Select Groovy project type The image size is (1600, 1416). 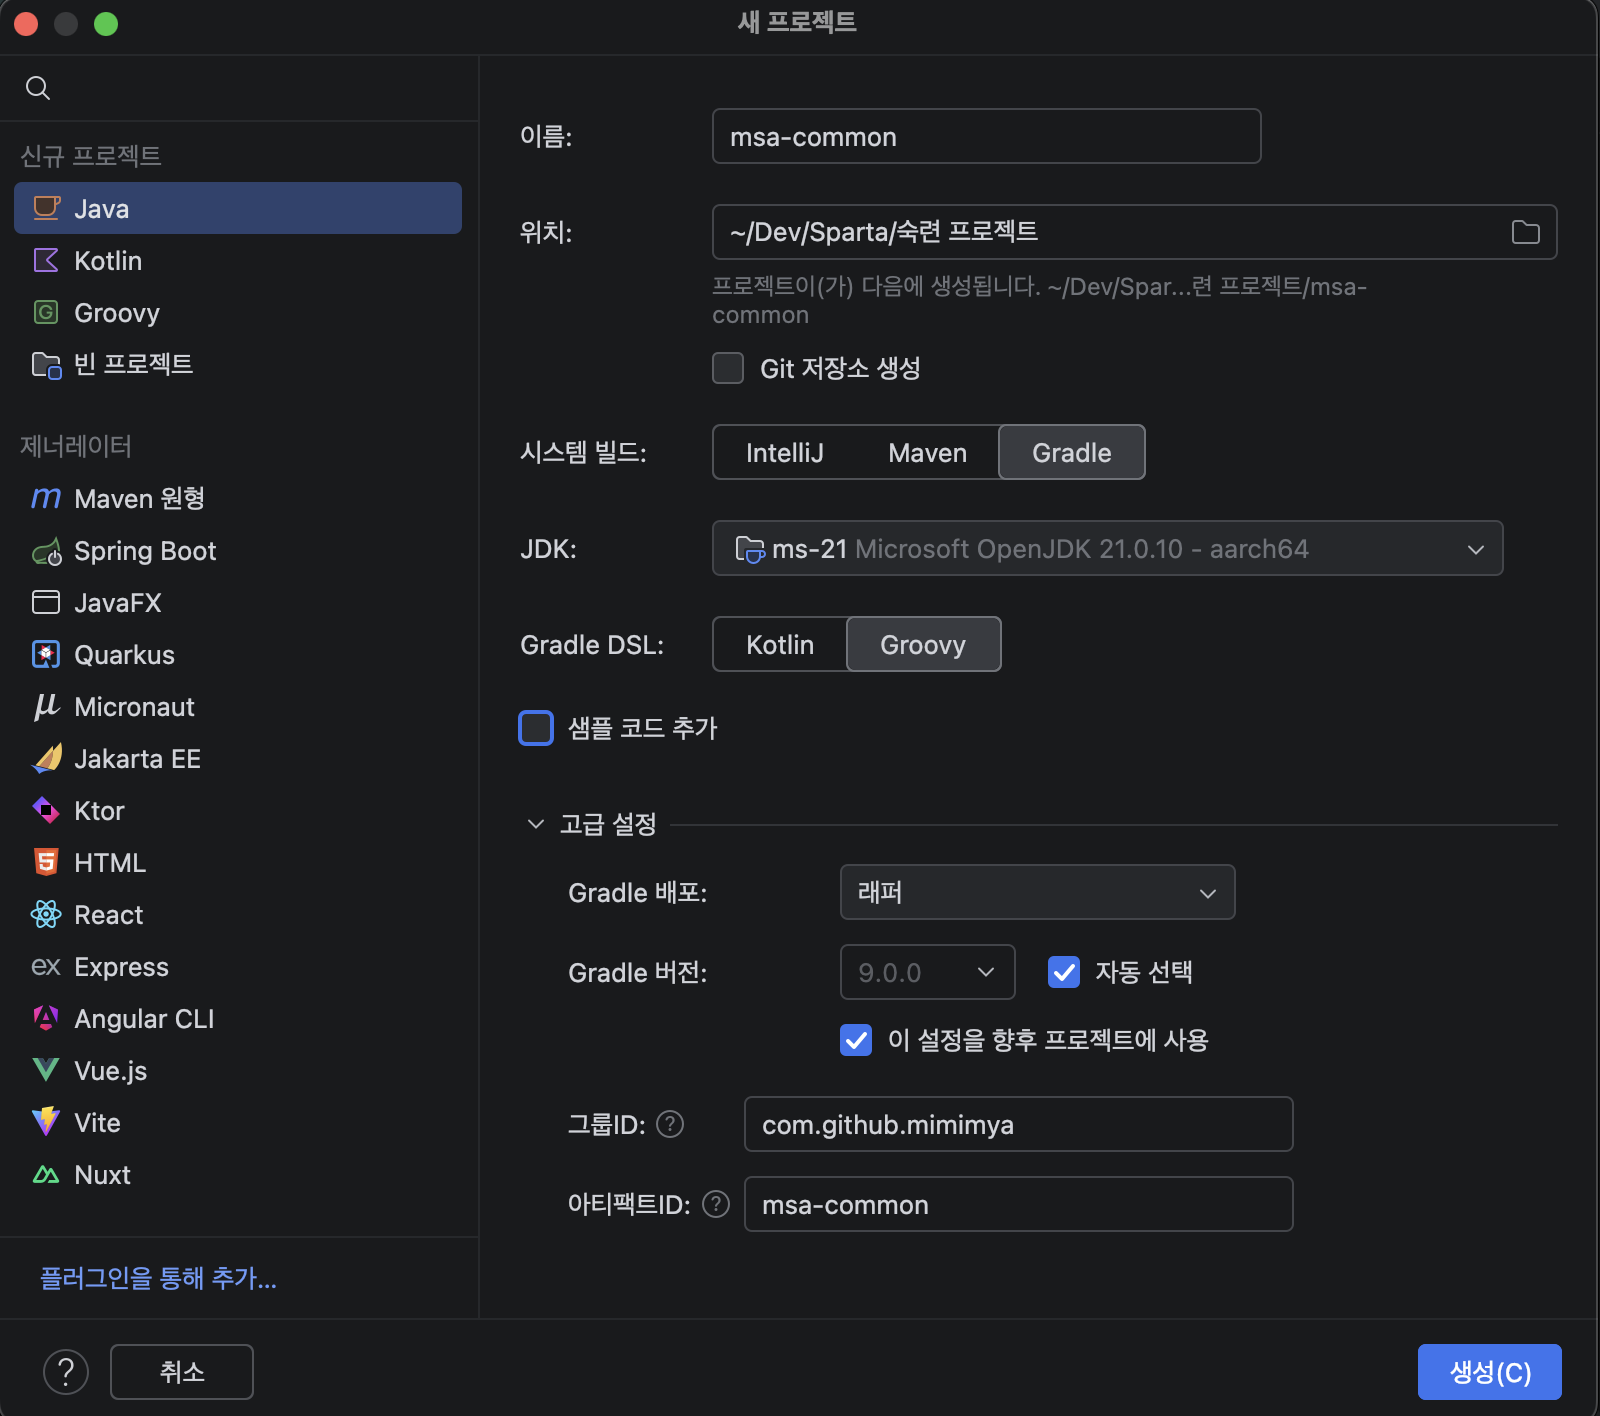[238, 312]
